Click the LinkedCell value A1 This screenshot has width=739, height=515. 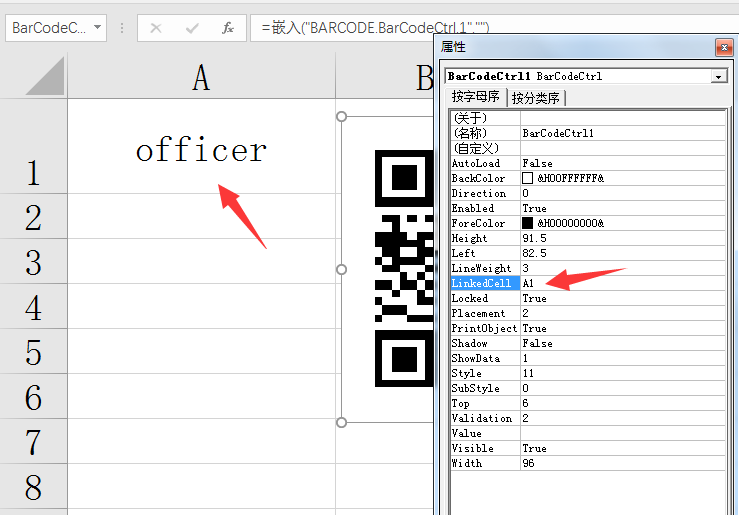pos(528,283)
